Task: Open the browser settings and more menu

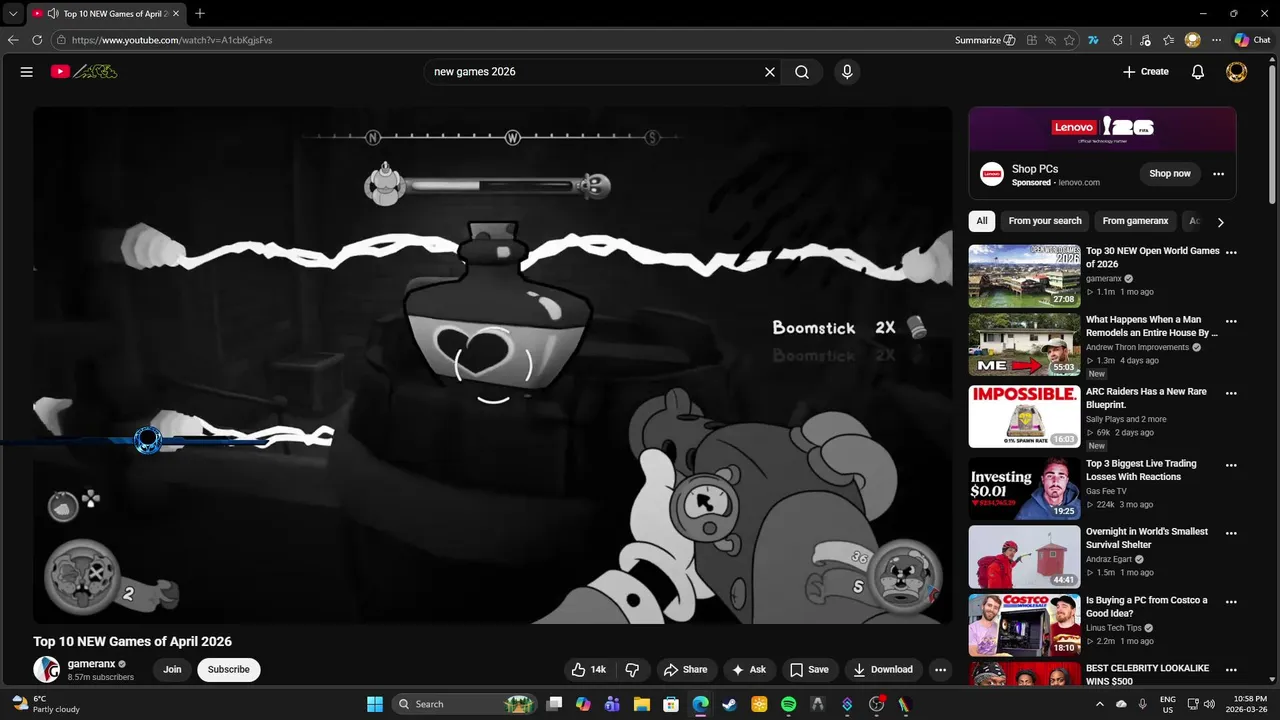Action: pyautogui.click(x=1216, y=40)
